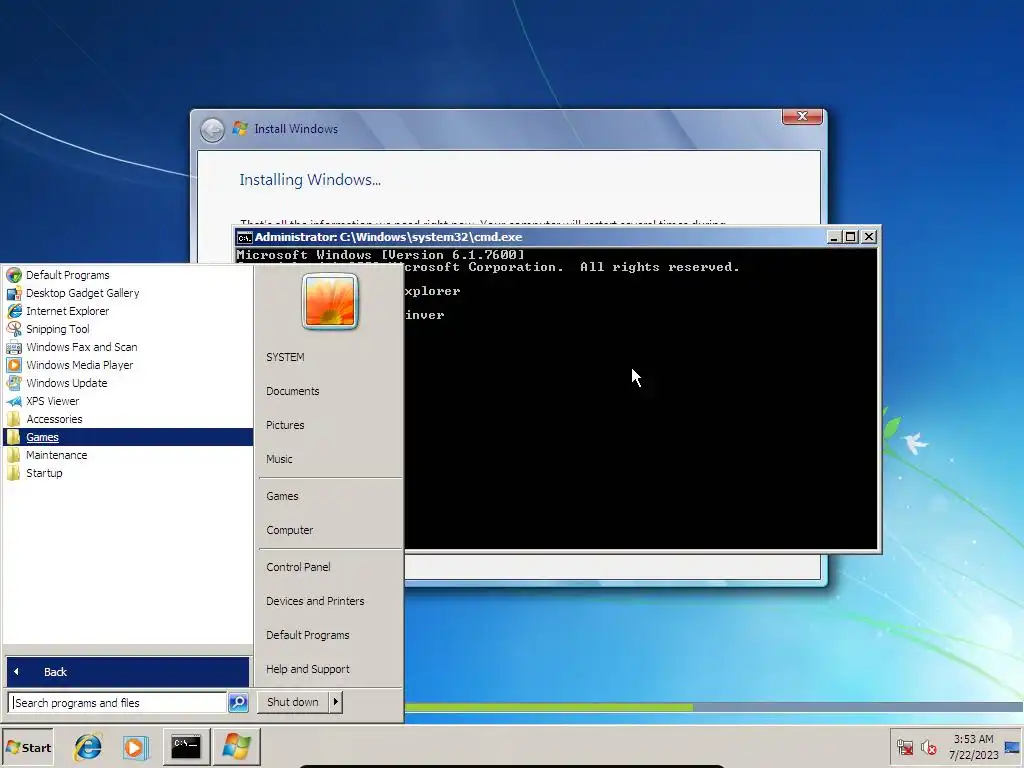Open Pictures from the Start menu
The height and width of the screenshot is (768, 1024).
[x=285, y=425]
